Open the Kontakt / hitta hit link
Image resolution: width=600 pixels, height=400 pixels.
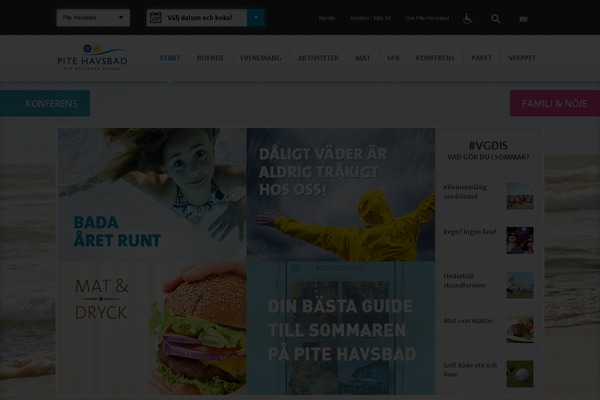(370, 18)
